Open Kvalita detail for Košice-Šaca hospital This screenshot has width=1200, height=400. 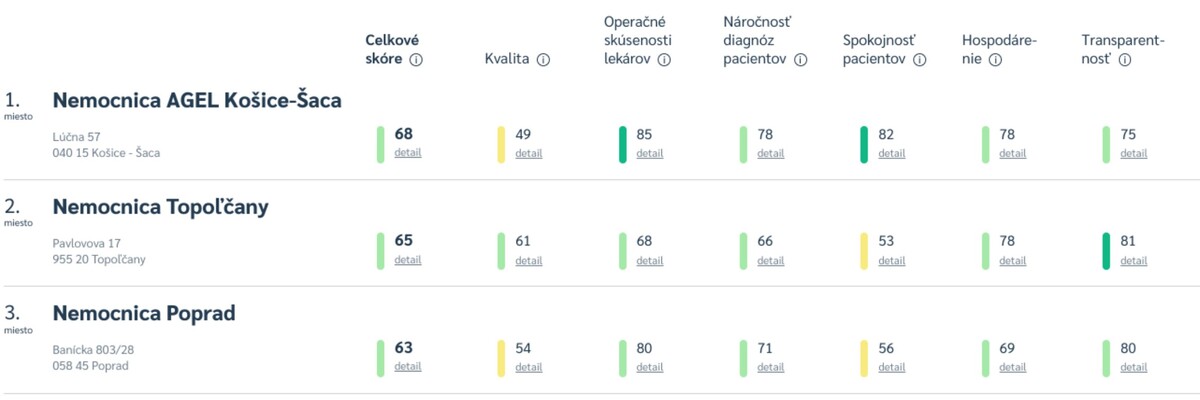[x=529, y=153]
